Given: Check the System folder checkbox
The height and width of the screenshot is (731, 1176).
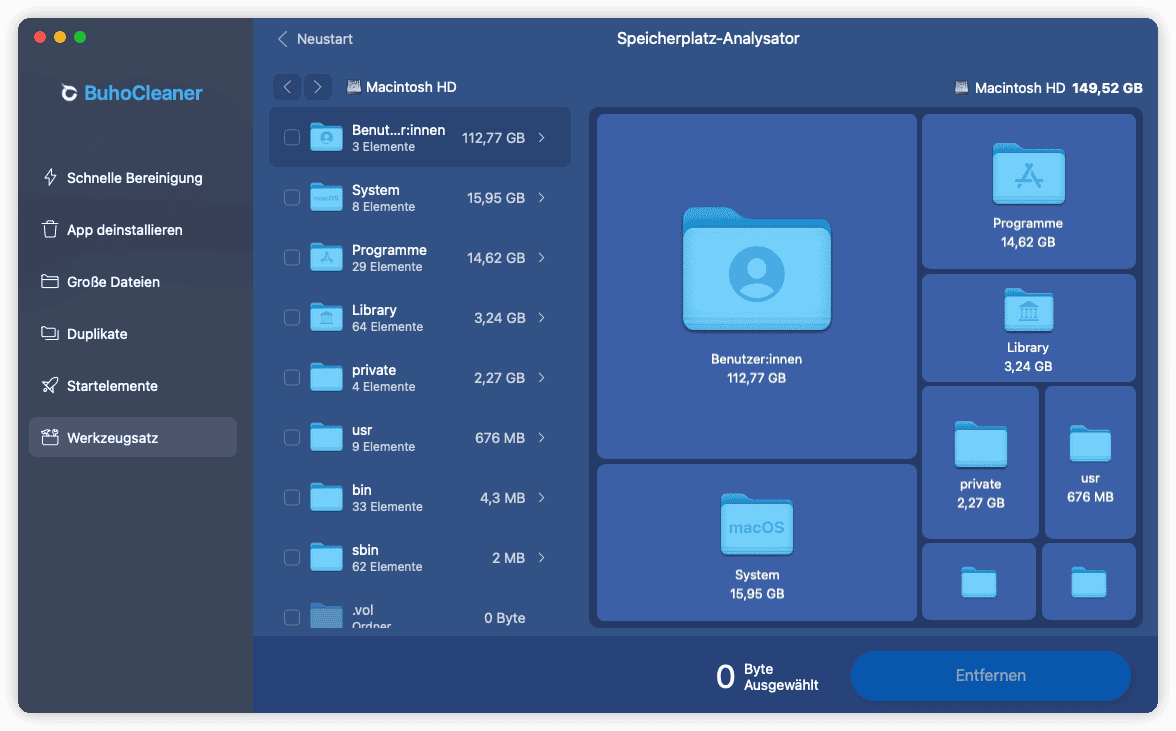Looking at the screenshot, I should pyautogui.click(x=292, y=197).
